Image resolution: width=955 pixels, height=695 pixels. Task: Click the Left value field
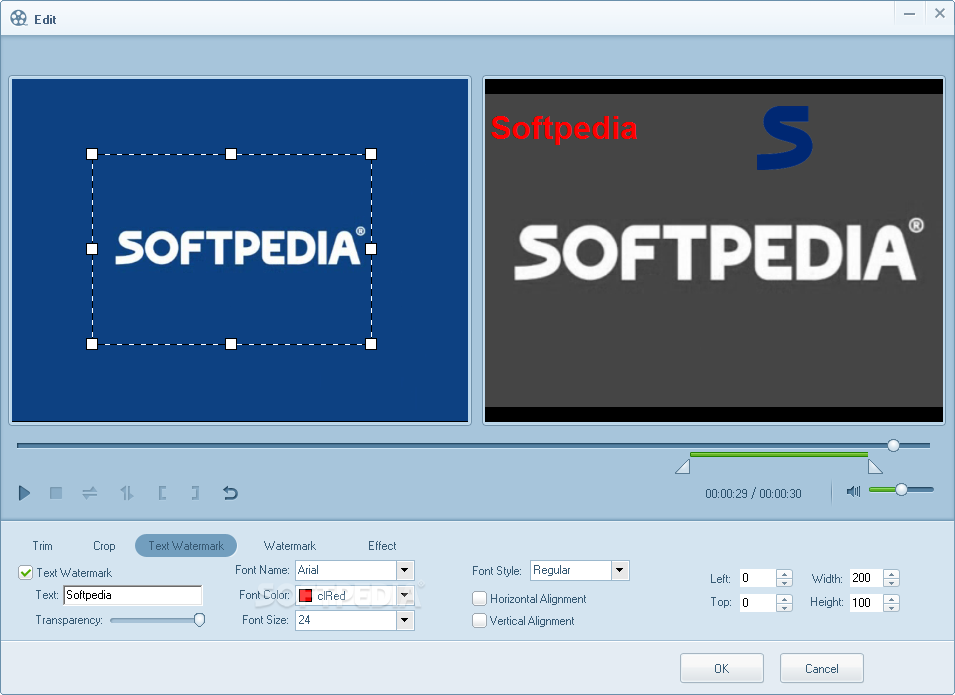pos(758,578)
